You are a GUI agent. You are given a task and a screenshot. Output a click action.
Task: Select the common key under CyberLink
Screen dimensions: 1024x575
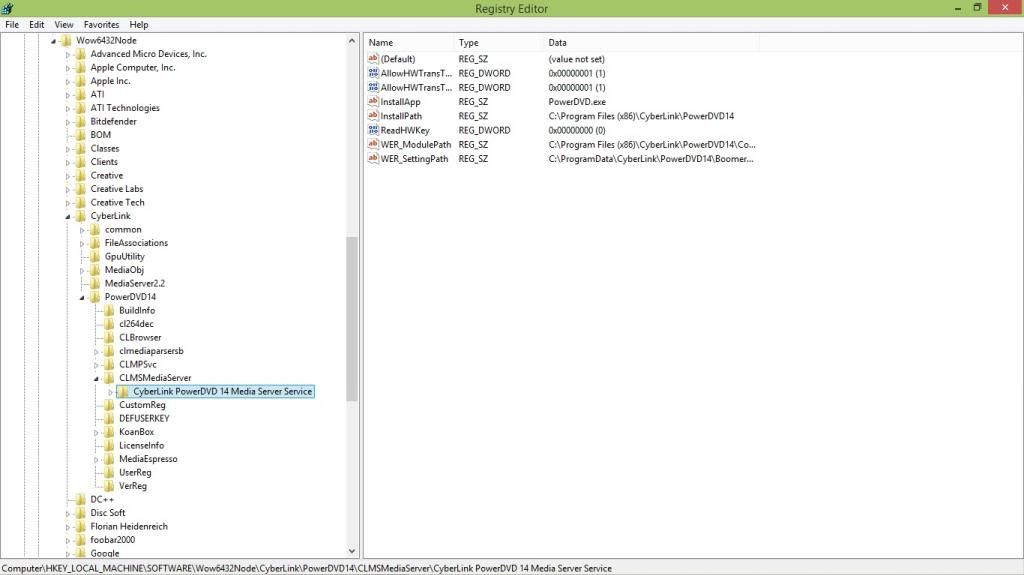point(123,229)
